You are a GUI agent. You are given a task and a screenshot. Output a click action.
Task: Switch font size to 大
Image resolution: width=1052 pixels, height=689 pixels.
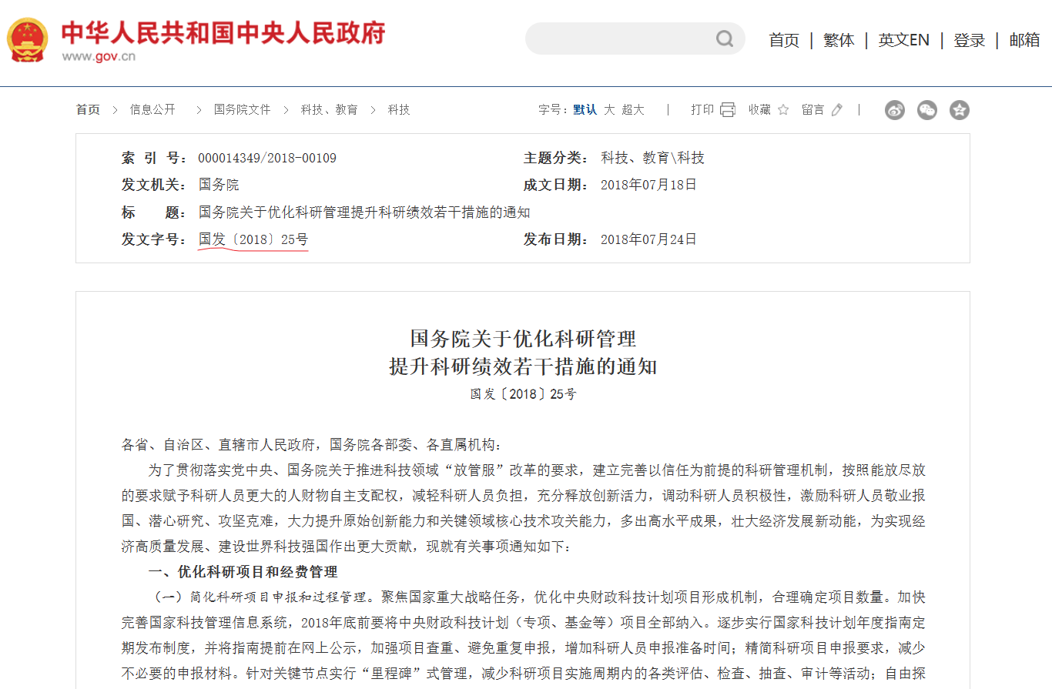(x=609, y=110)
